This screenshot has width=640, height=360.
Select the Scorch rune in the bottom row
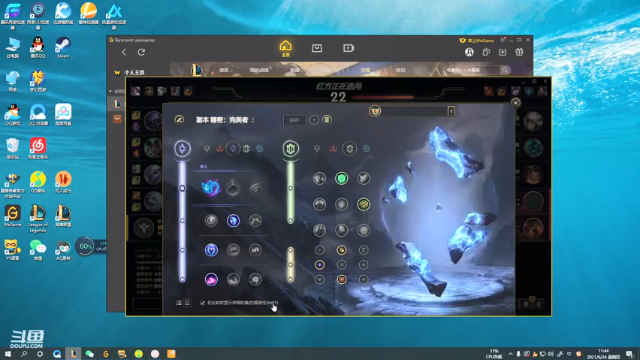211,279
